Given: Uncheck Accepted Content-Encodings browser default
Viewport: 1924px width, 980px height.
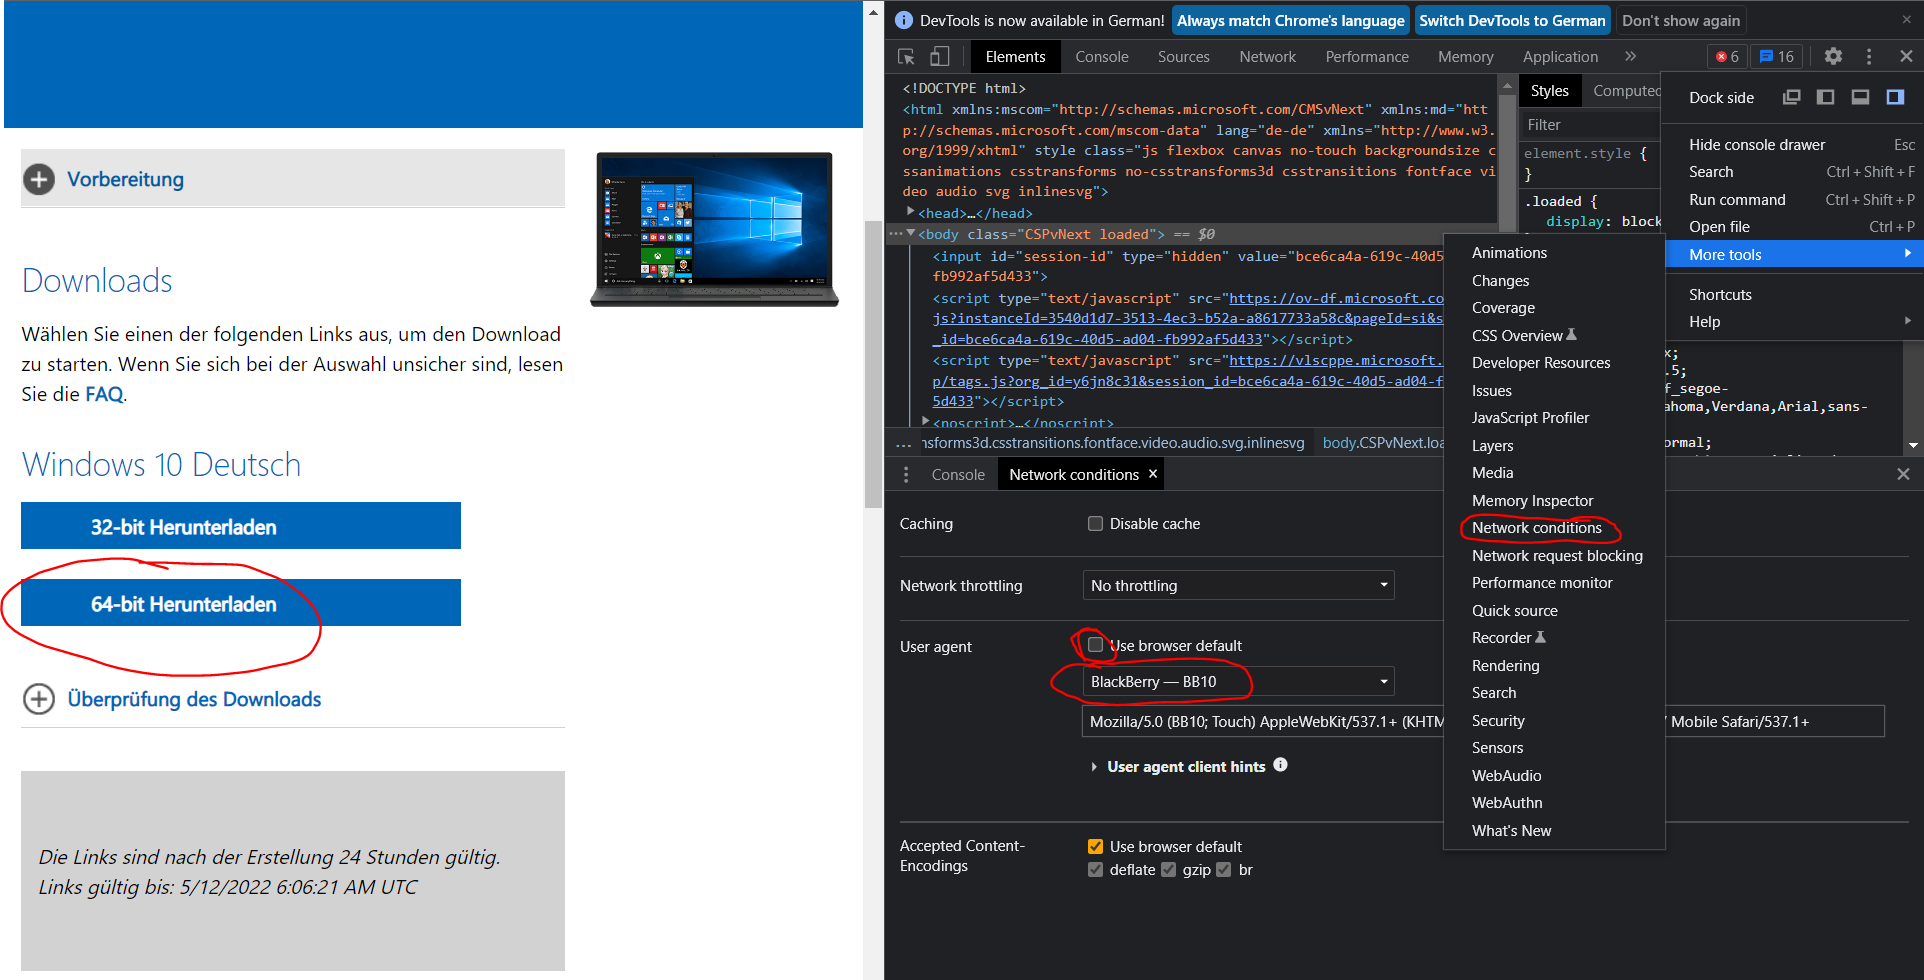Looking at the screenshot, I should coord(1095,846).
